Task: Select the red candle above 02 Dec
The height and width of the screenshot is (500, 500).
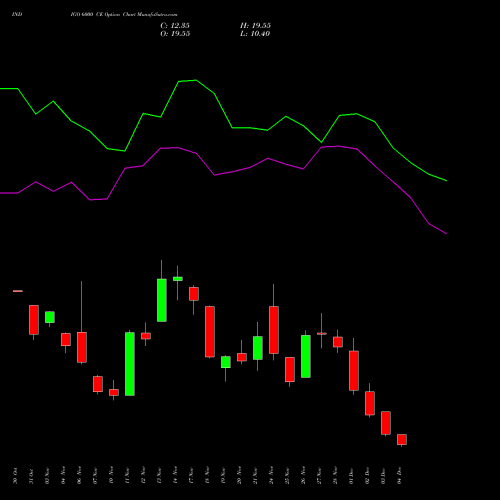Action: pyautogui.click(x=370, y=403)
